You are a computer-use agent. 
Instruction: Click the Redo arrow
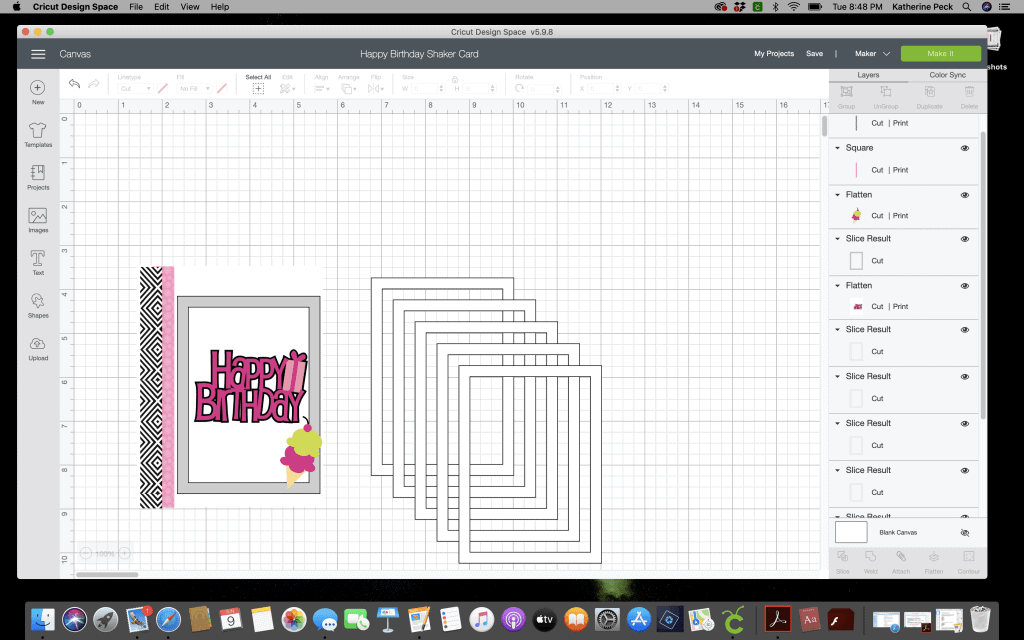(x=93, y=84)
